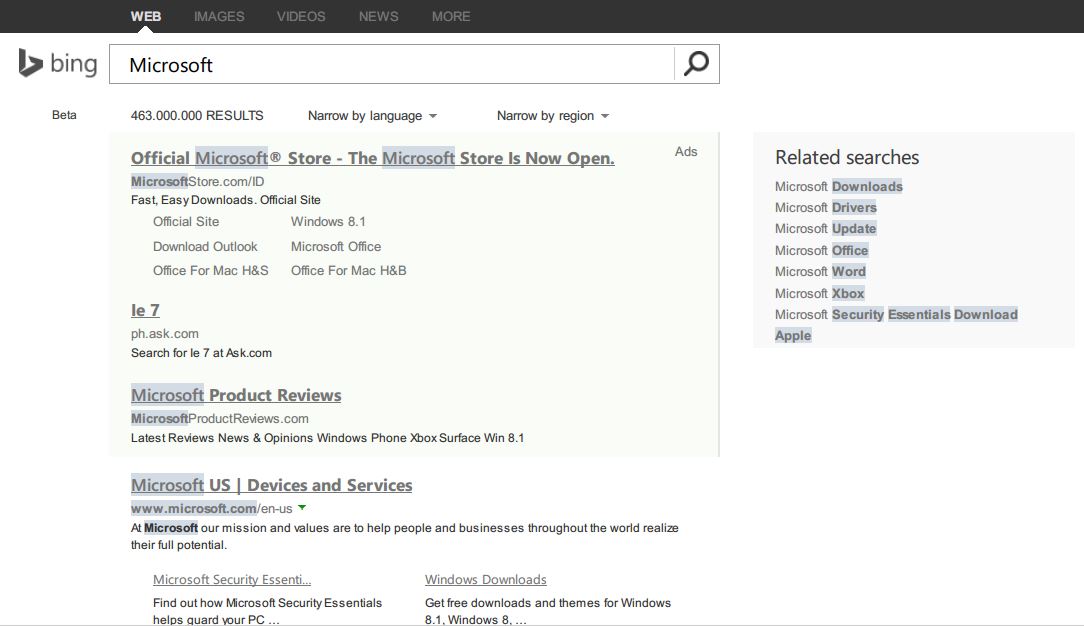The width and height of the screenshot is (1084, 626).
Task: Open the Download Outlook sitelink
Action: tap(204, 246)
